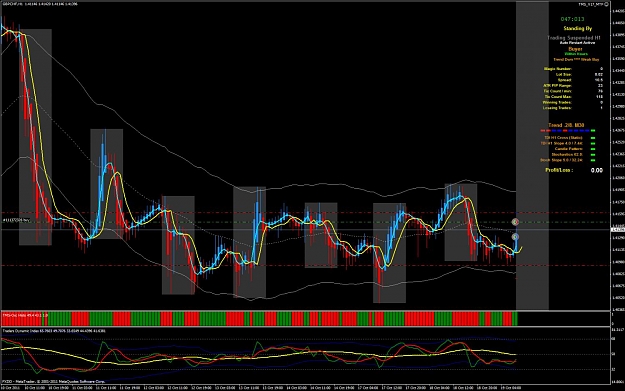
Task: Click the 10 Oct 2011 time axis label
Action: pyautogui.click(x=10, y=387)
